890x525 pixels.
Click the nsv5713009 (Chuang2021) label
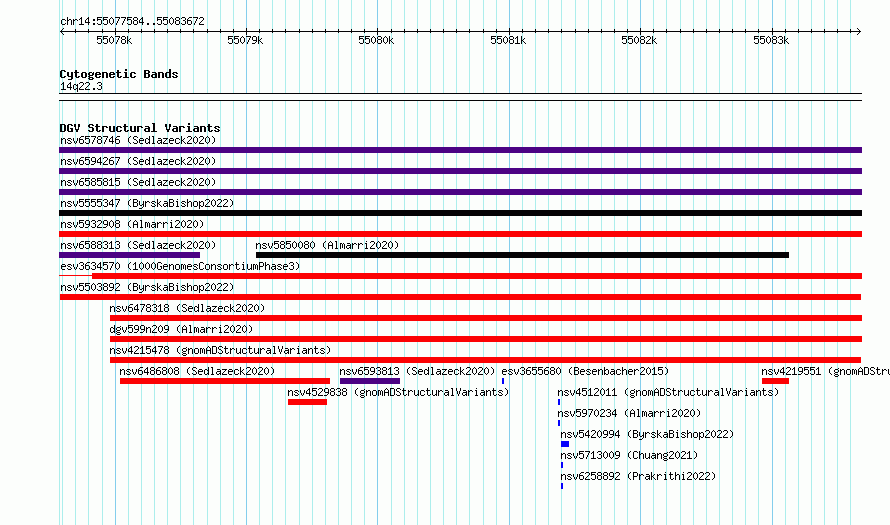[x=629, y=455]
